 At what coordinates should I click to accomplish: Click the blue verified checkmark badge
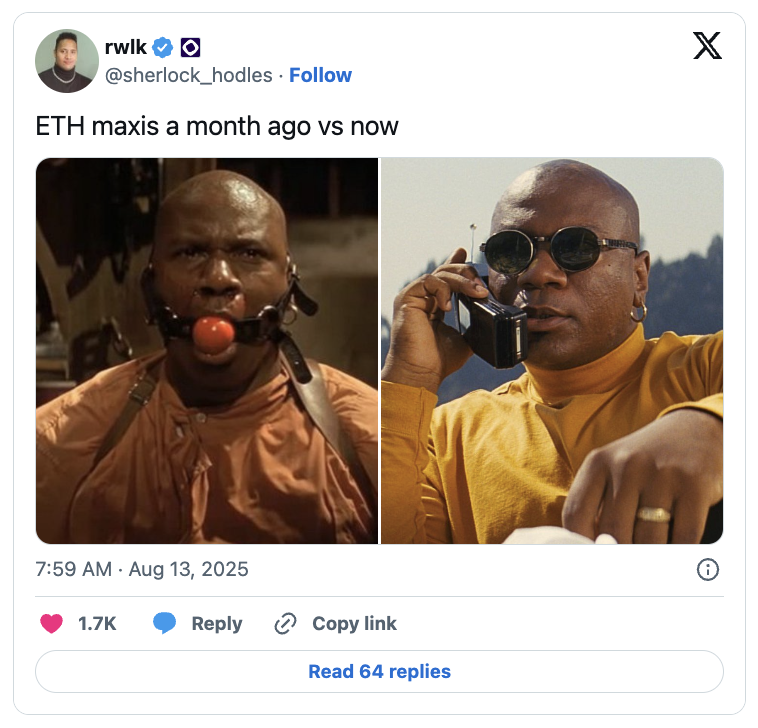162,47
